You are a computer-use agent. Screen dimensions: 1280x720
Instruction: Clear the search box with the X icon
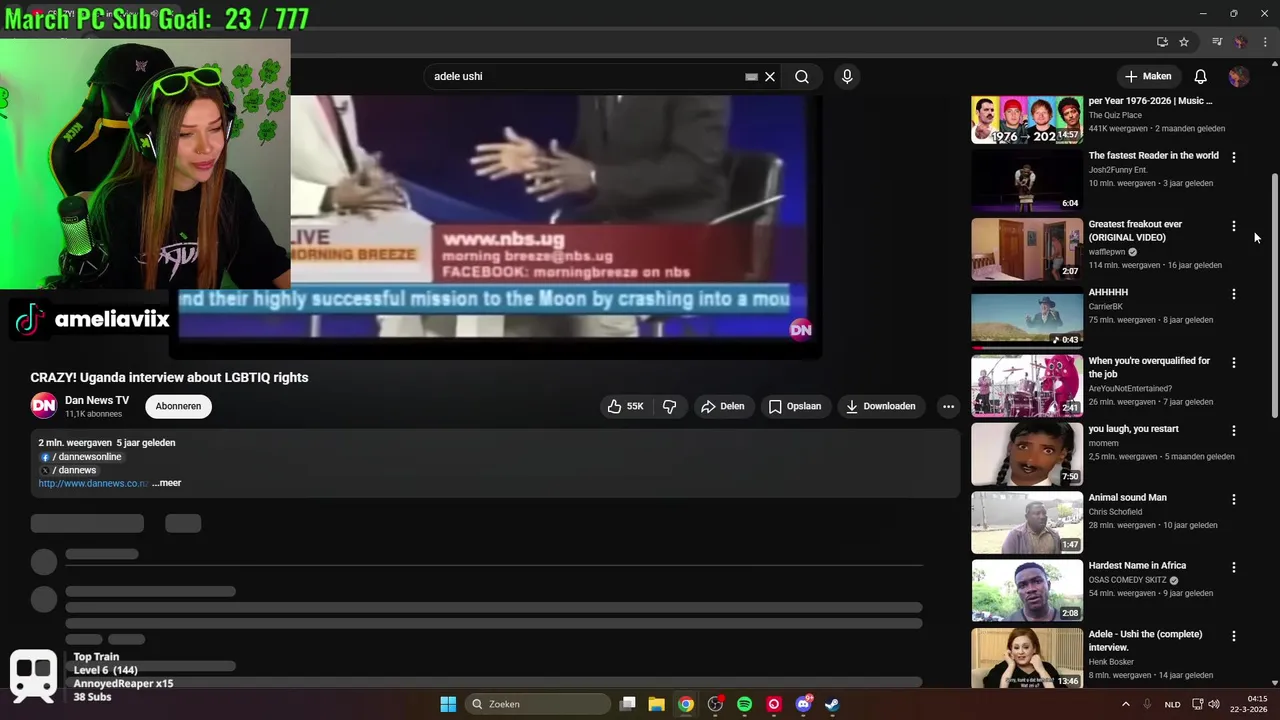[770, 77]
